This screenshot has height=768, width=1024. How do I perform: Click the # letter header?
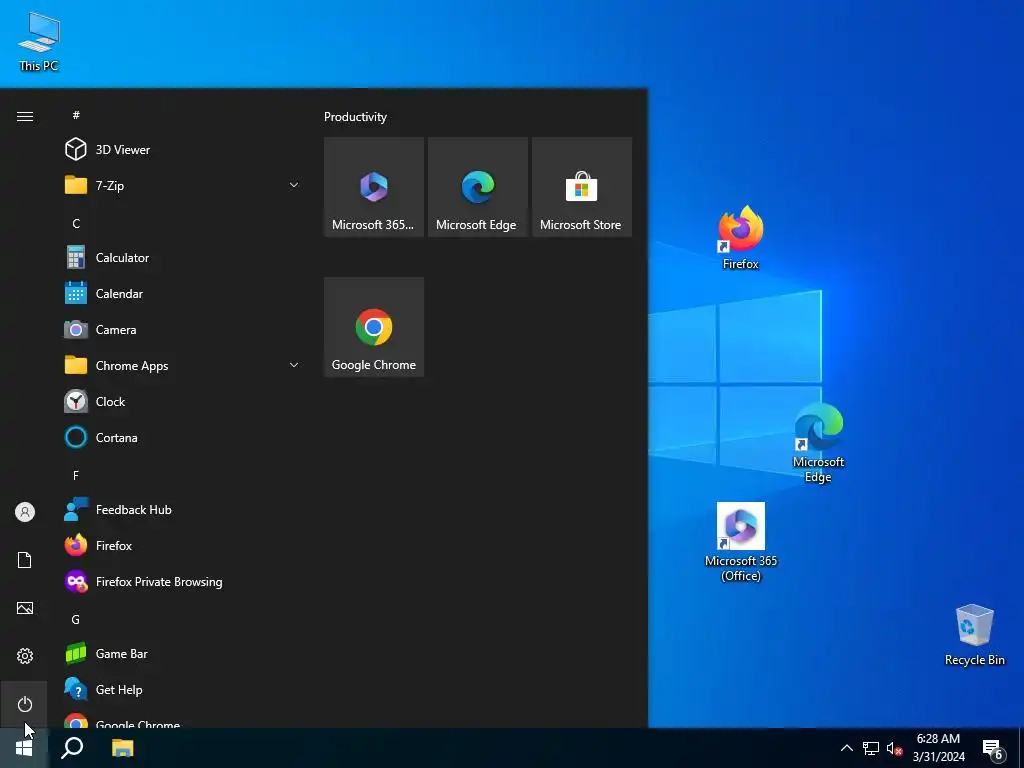(x=76, y=115)
